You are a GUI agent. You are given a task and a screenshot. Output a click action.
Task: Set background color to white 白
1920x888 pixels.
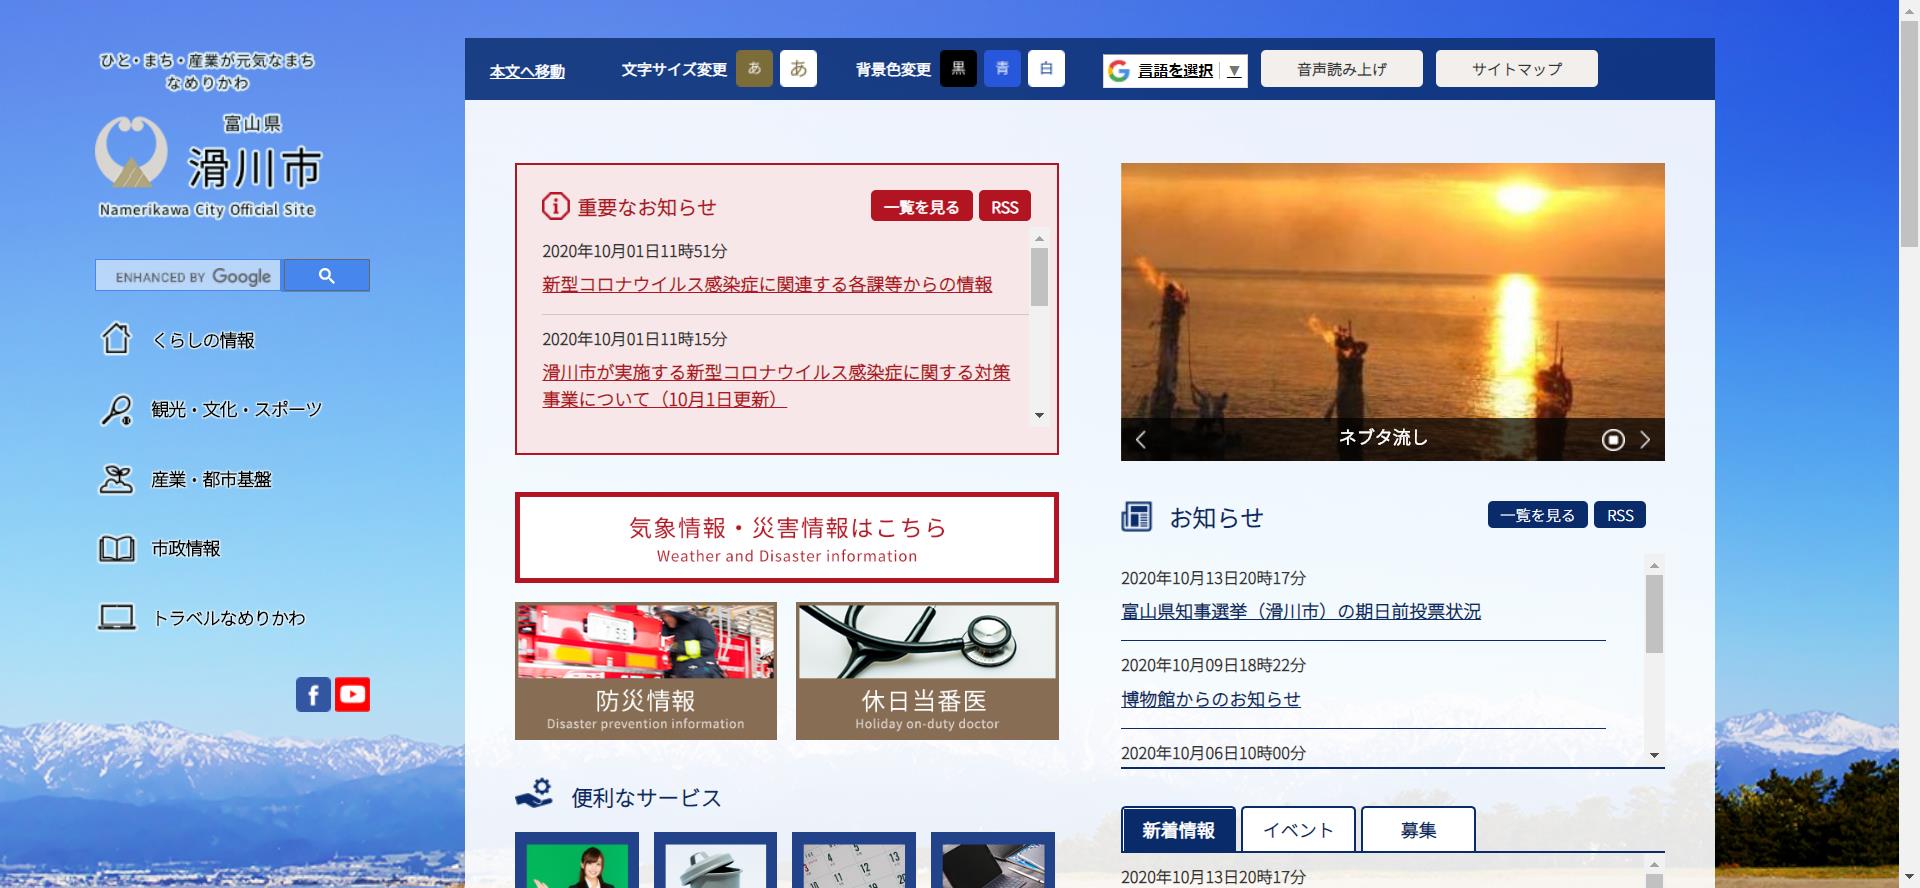click(x=1046, y=68)
